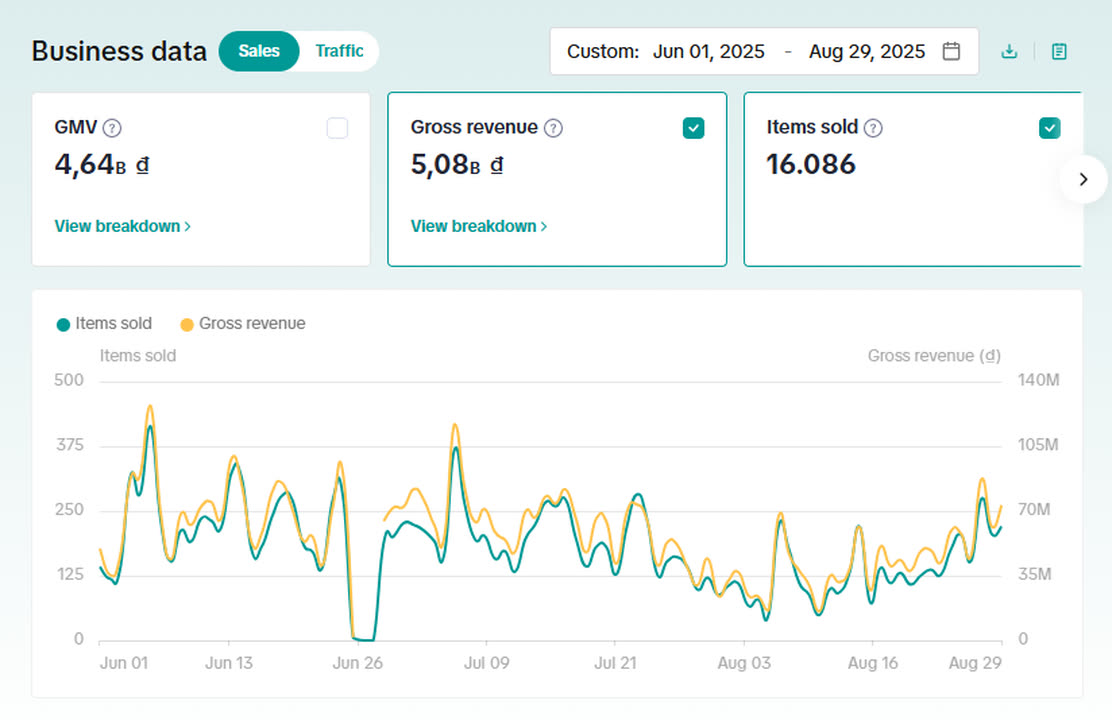Image resolution: width=1112 pixels, height=720 pixels.
Task: Click the Aug 03 x-axis label
Action: click(x=744, y=663)
